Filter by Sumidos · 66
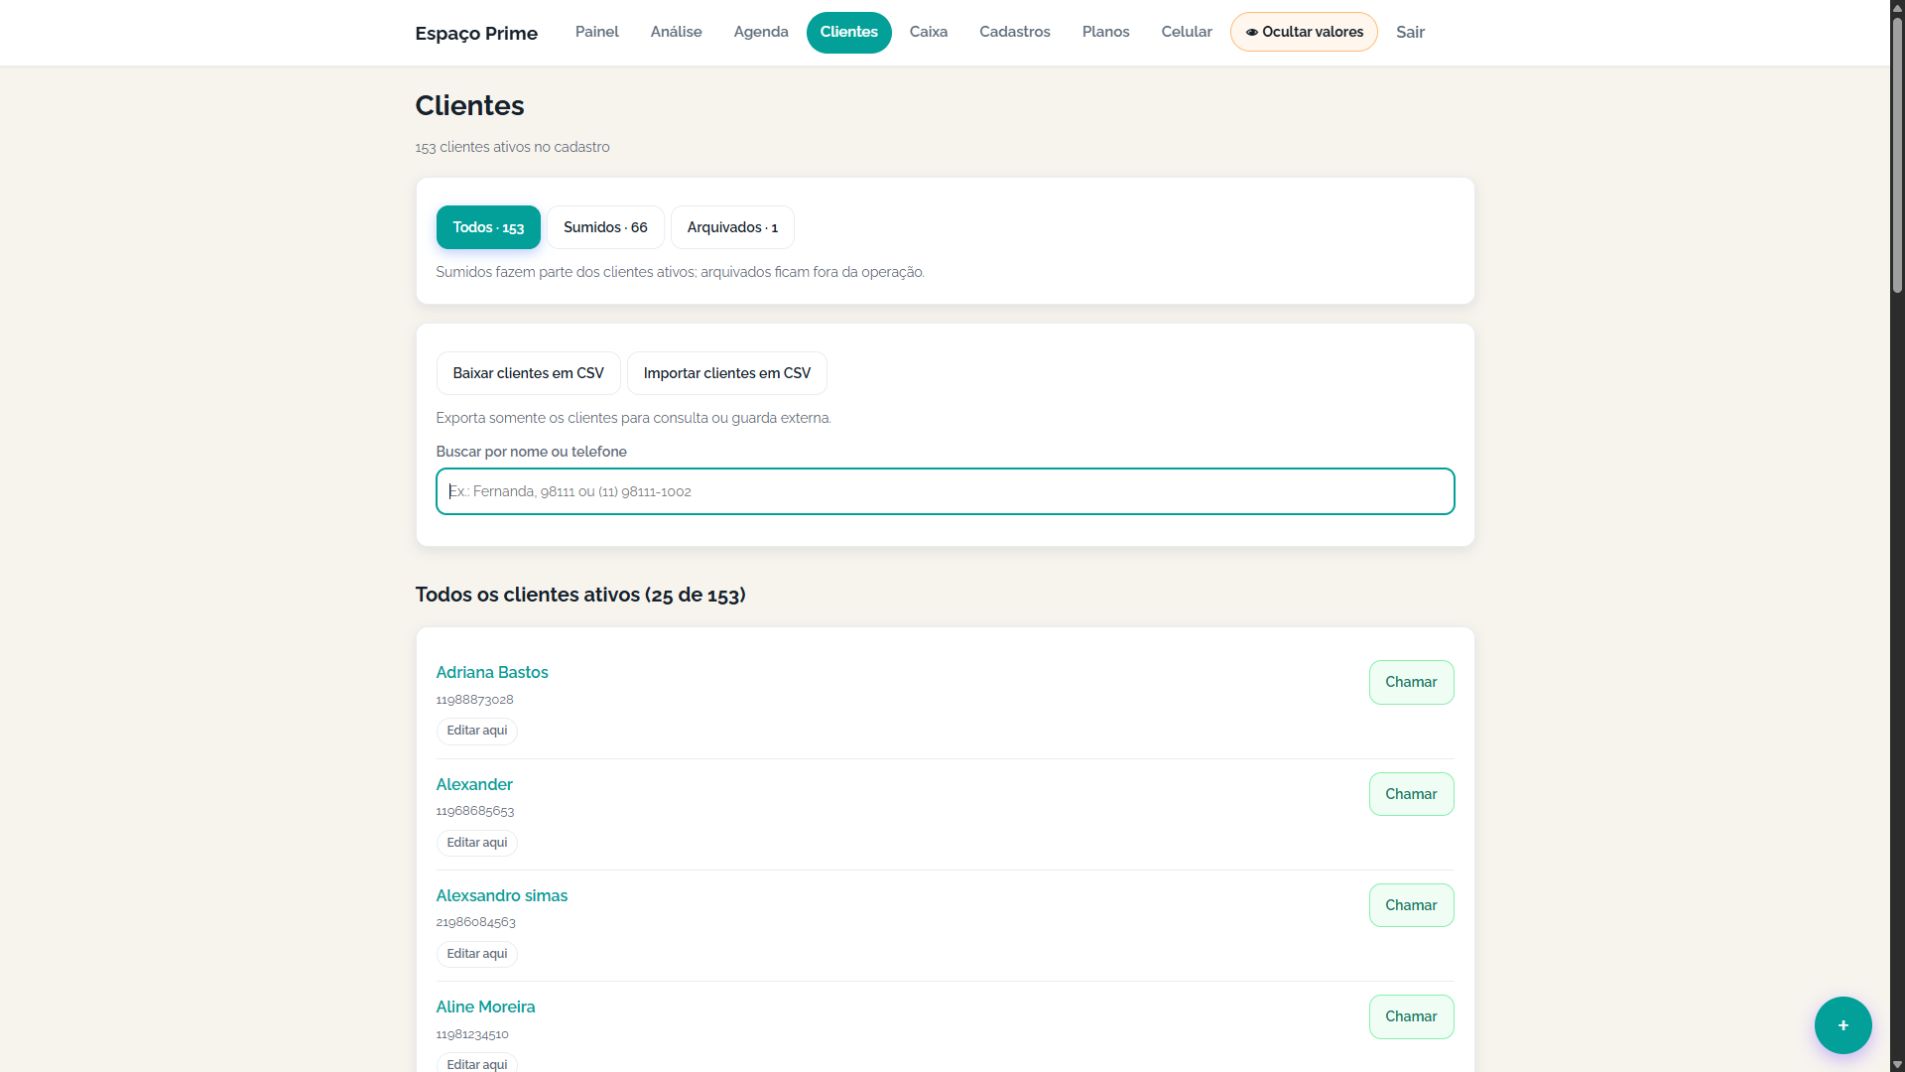Screen dimensions: 1905x1072 pos(605,227)
